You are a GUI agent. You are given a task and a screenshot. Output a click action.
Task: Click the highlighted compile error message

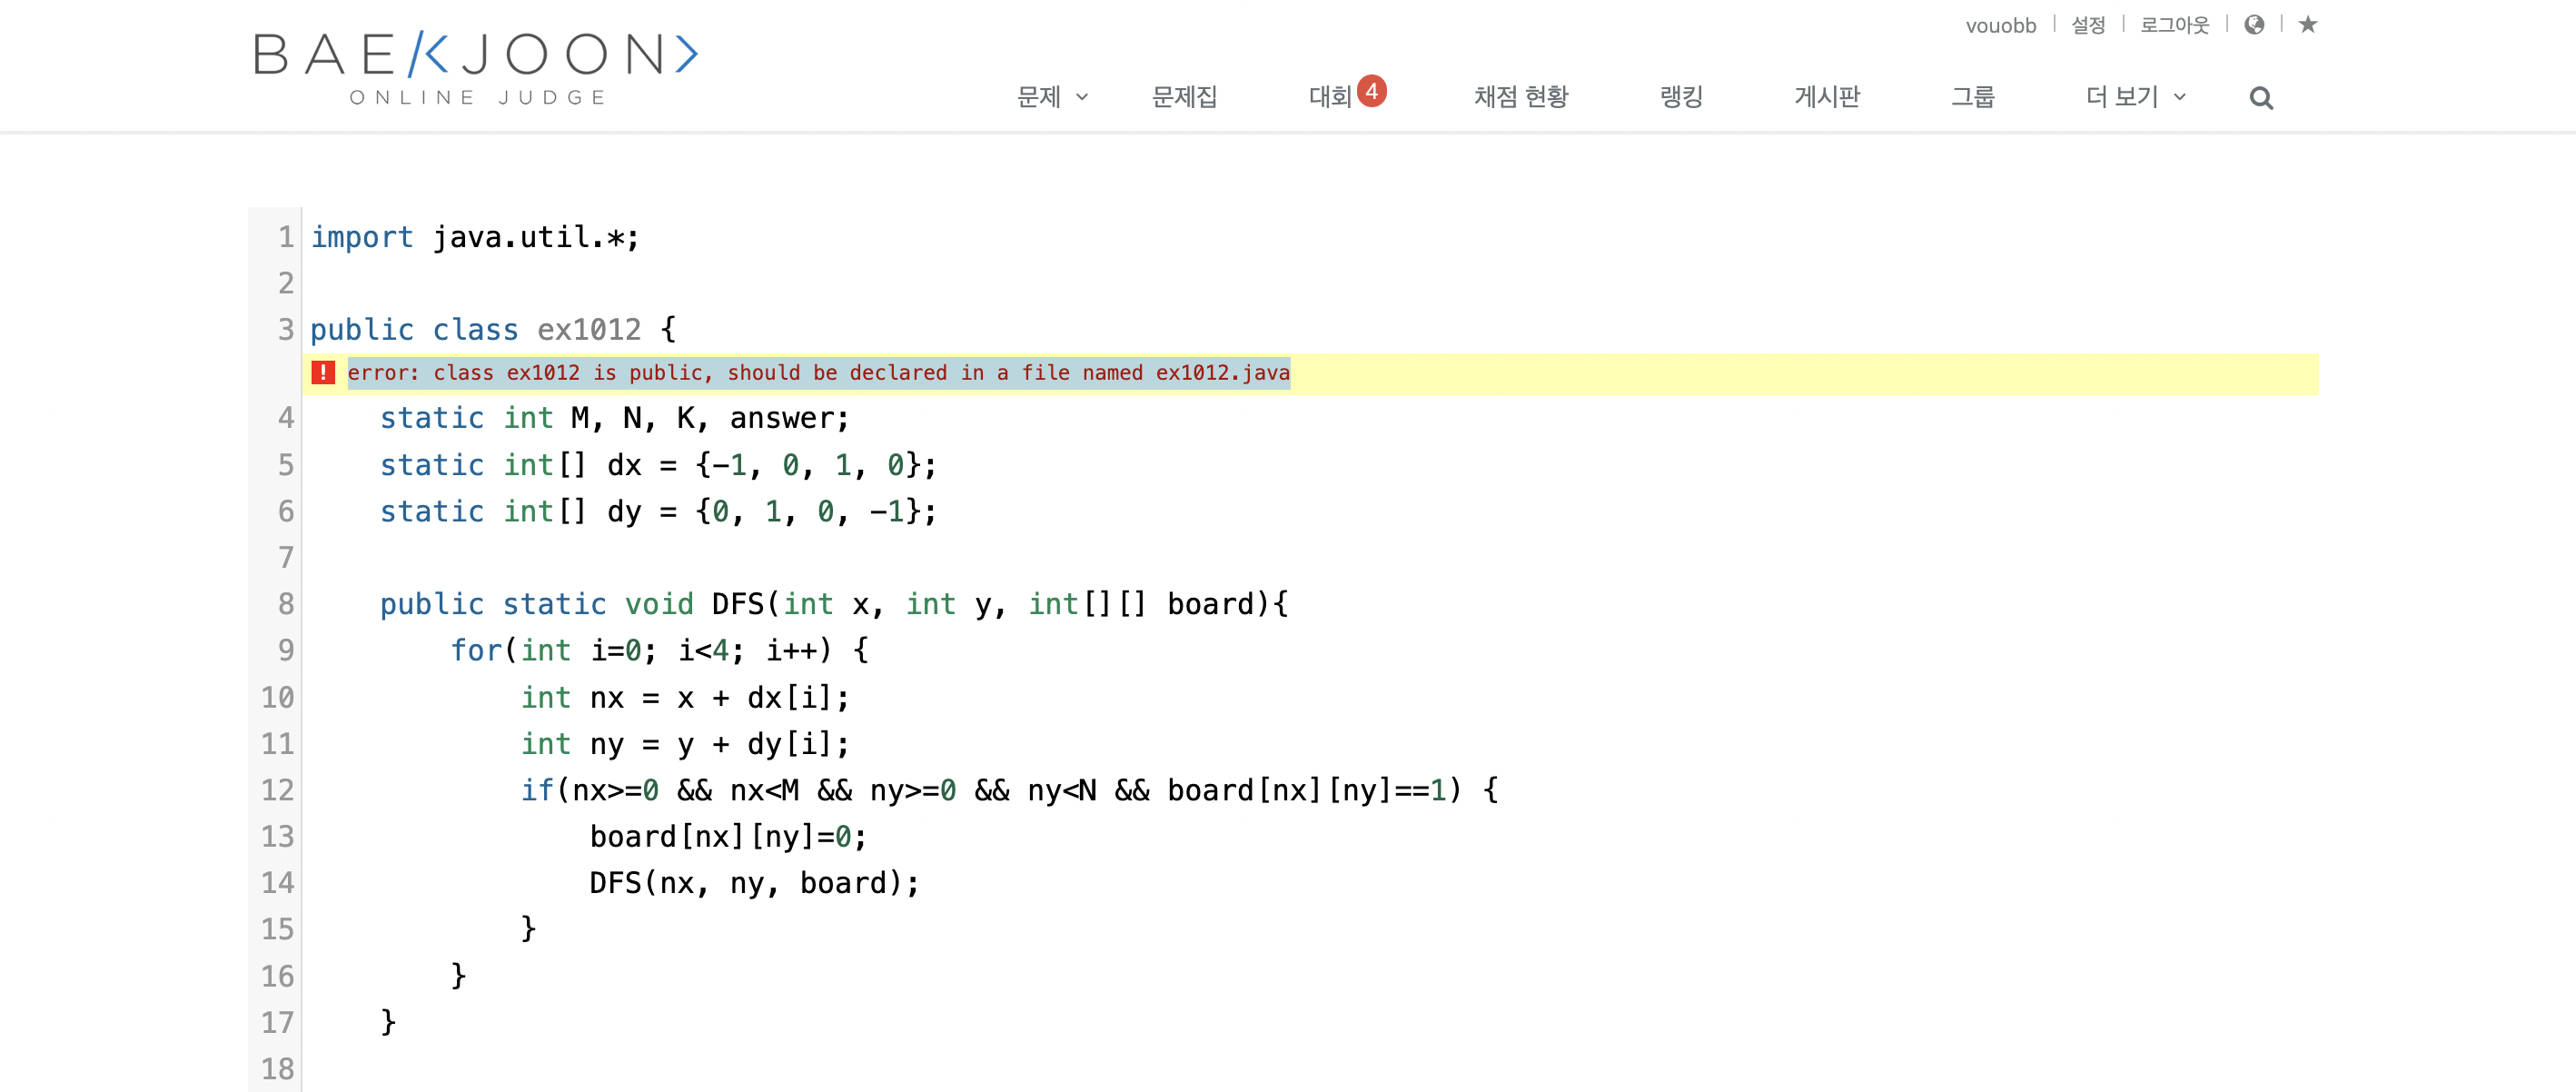pos(818,373)
